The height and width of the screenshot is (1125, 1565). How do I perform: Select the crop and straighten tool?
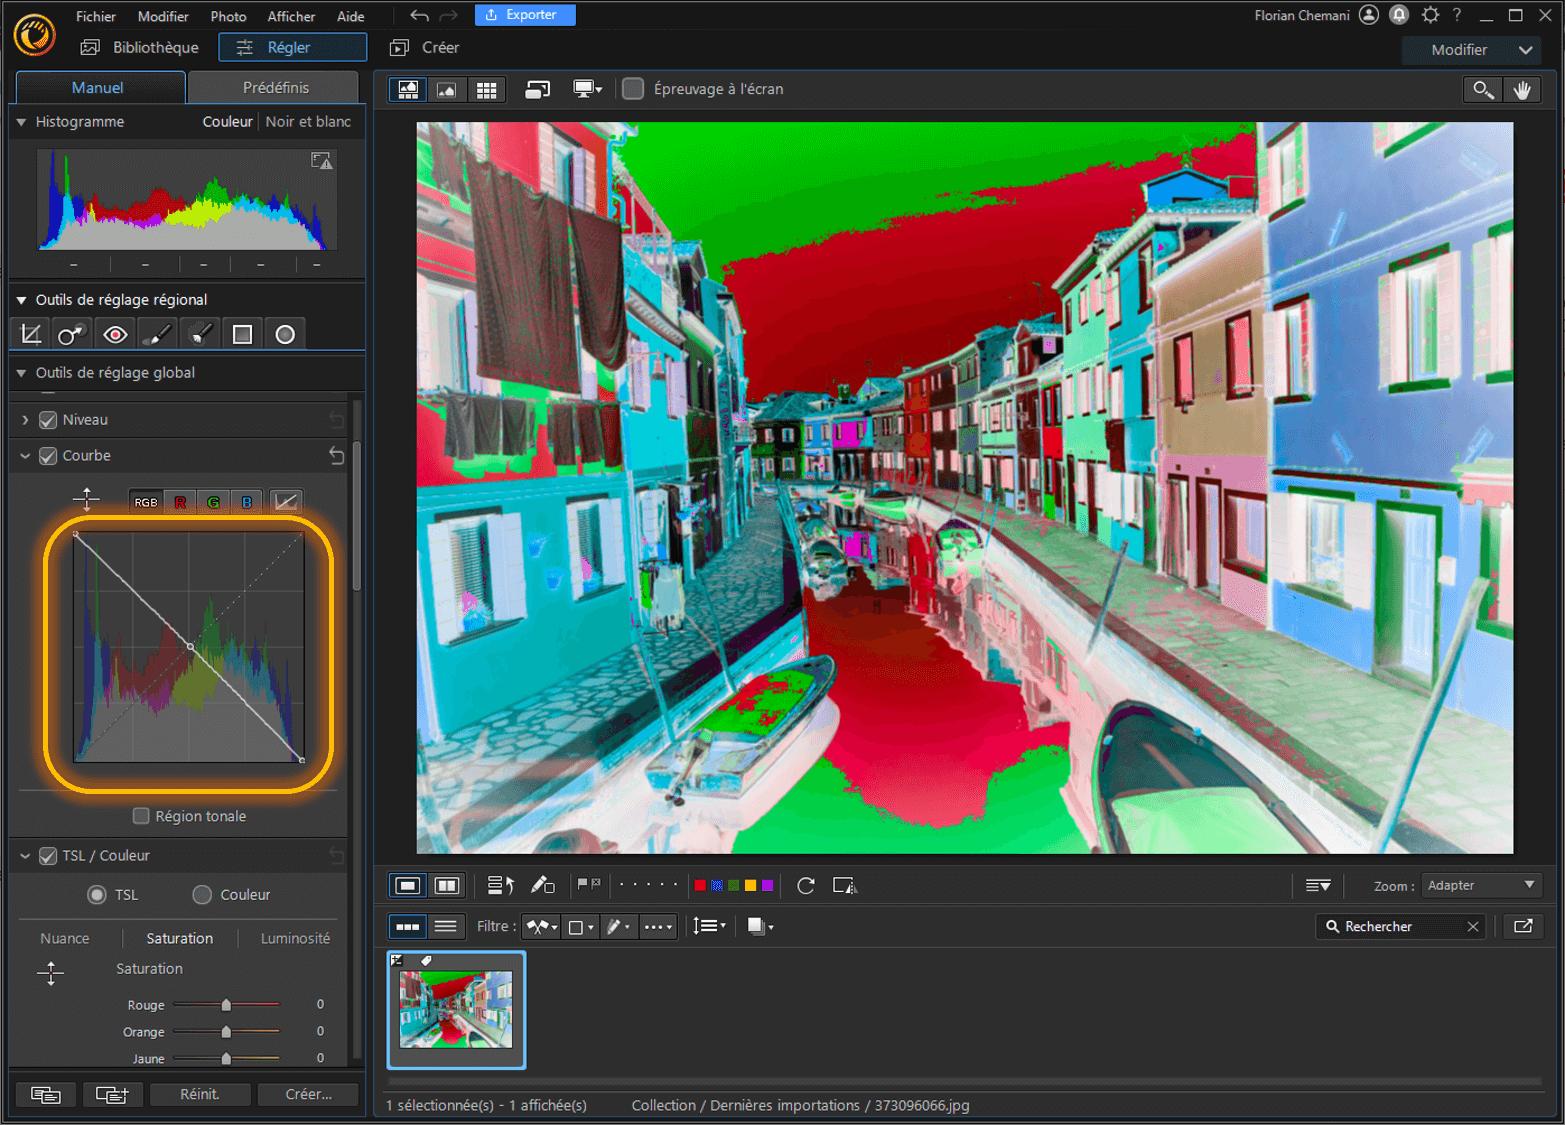29,333
